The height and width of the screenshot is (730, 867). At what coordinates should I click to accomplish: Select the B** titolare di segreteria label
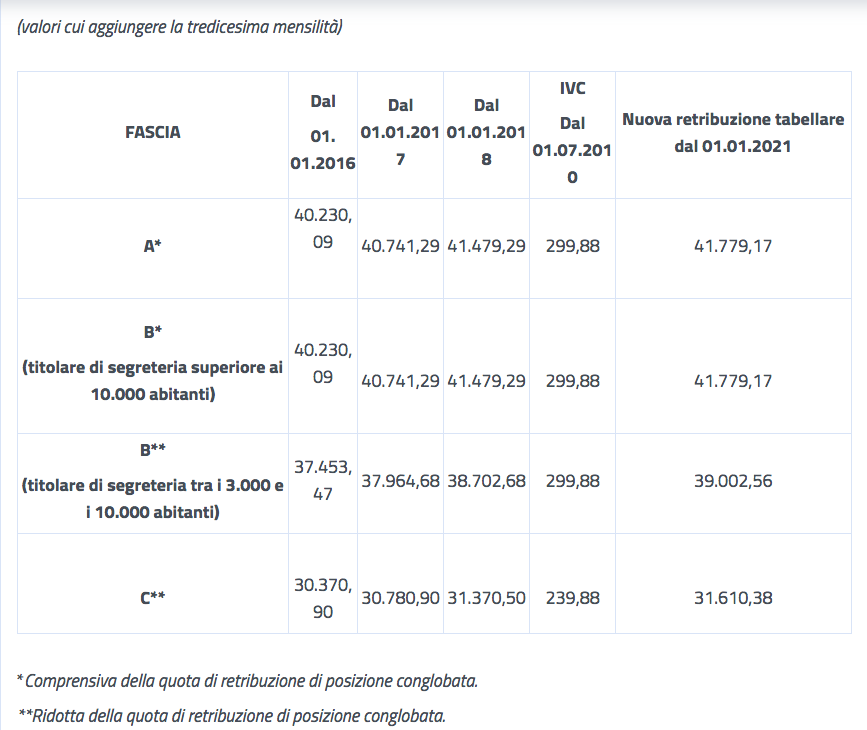pos(153,485)
